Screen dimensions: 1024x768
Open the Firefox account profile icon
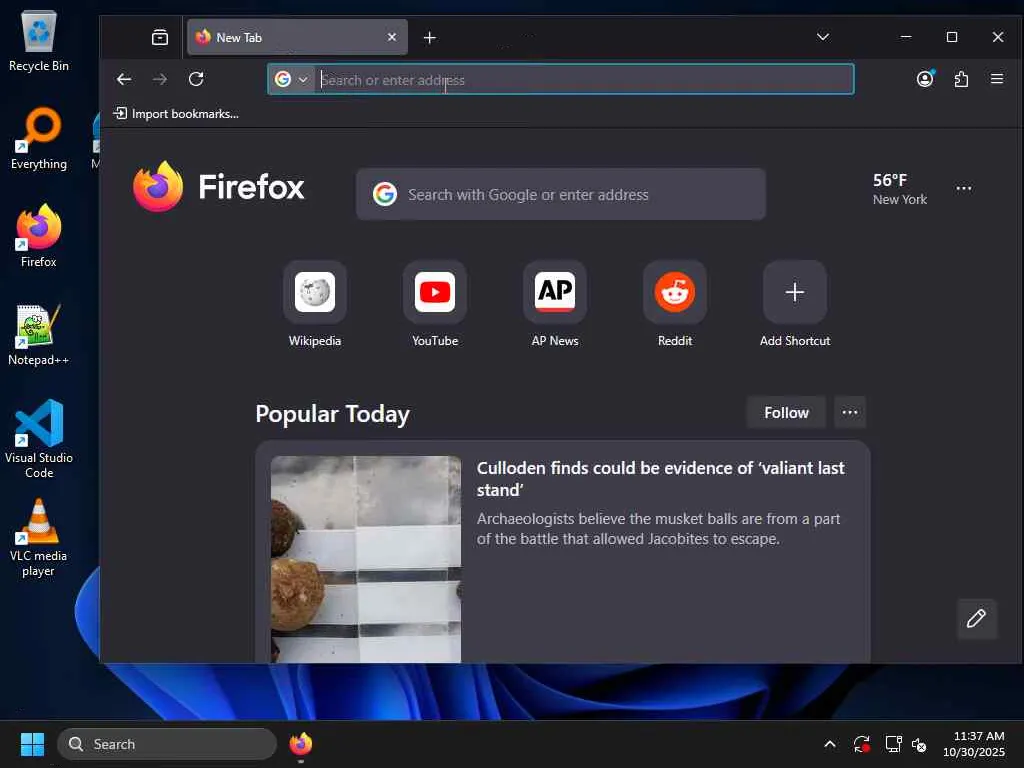pyautogui.click(x=925, y=79)
